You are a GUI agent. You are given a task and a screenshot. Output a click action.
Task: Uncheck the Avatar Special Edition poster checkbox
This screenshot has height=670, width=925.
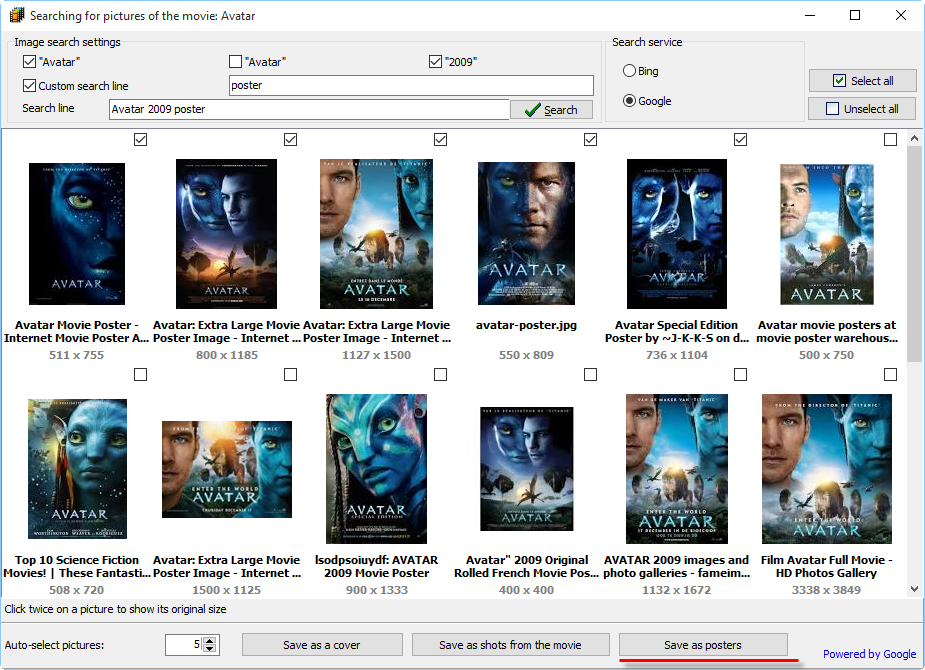pos(740,139)
